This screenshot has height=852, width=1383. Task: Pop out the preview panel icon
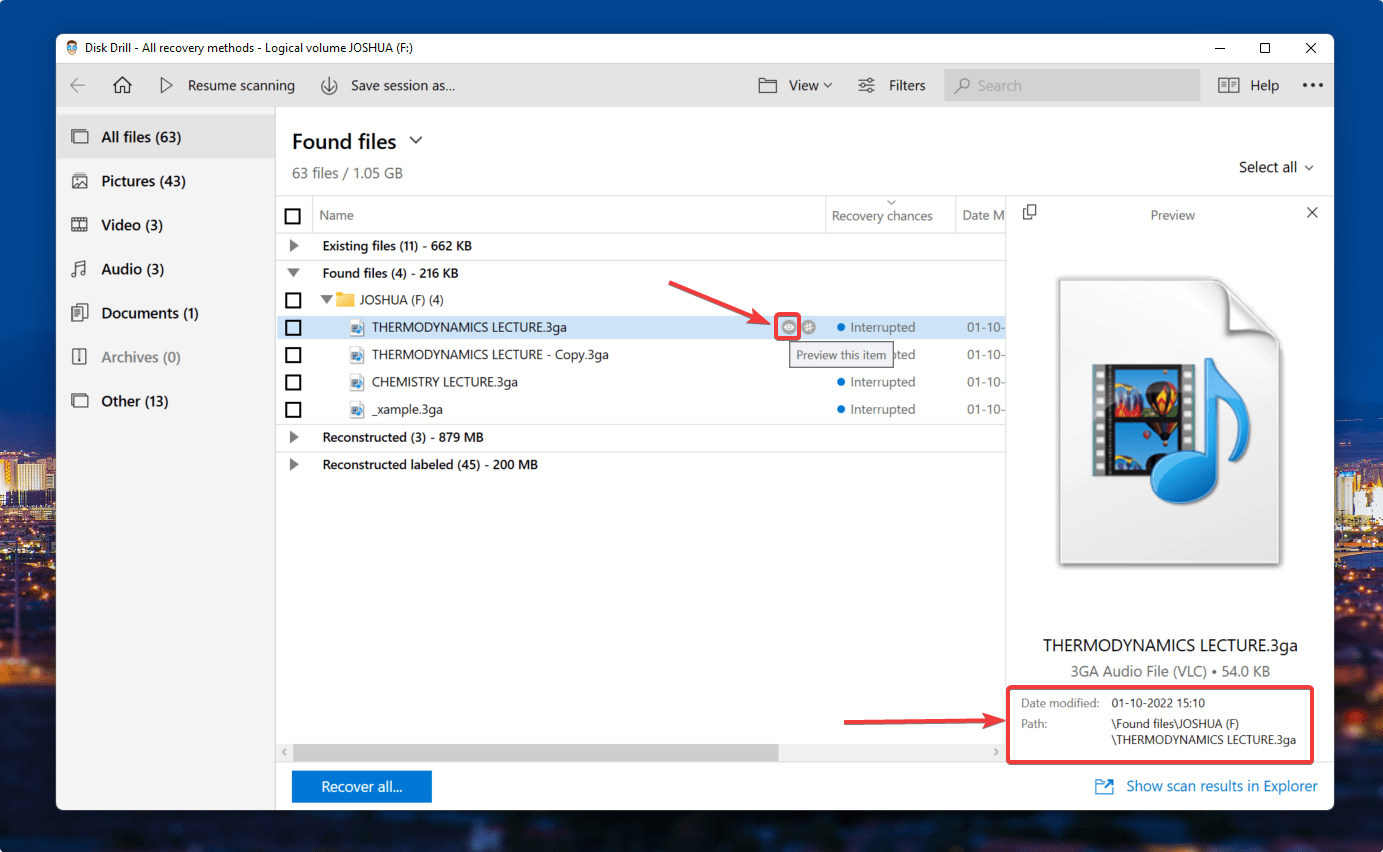click(1030, 212)
